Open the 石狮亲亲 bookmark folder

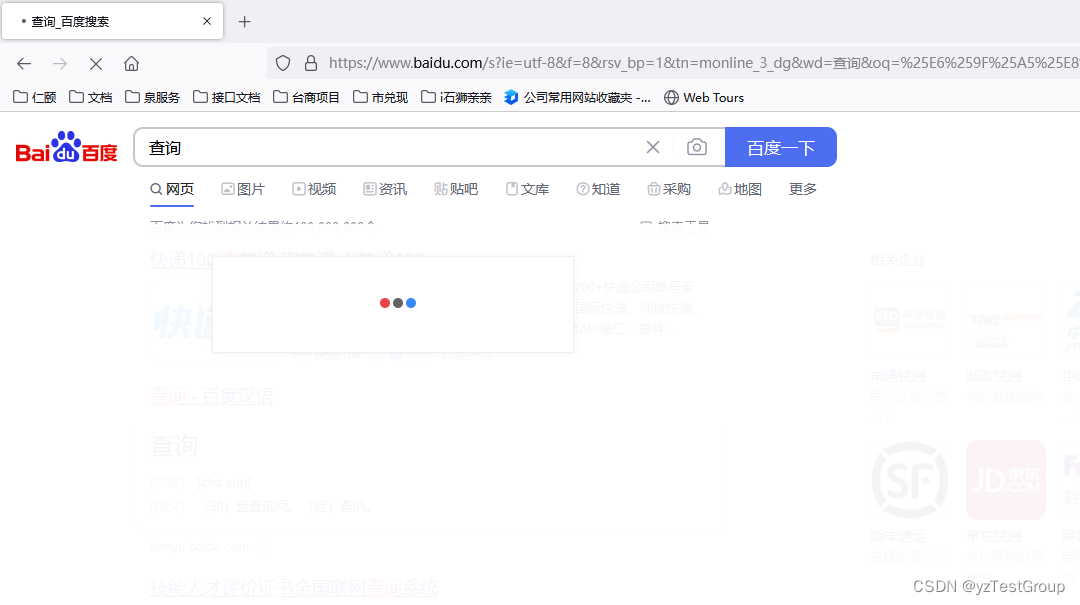[456, 97]
